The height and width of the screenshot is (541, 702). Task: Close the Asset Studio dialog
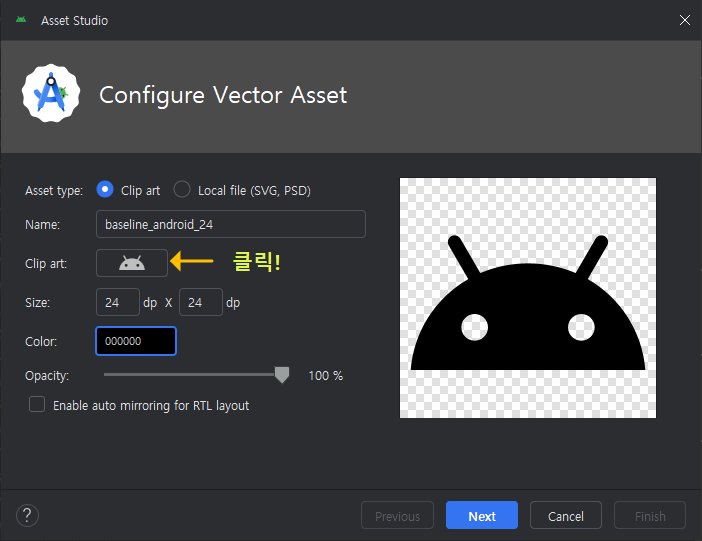point(685,20)
